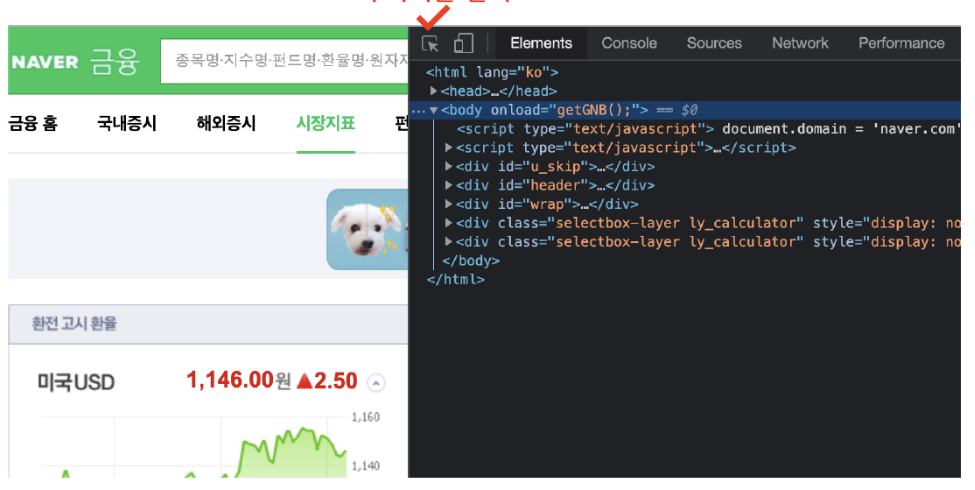Image resolution: width=975 pixels, height=490 pixels.
Task: Click the getGNB(); onload attribute value
Action: pyautogui.click(x=593, y=110)
